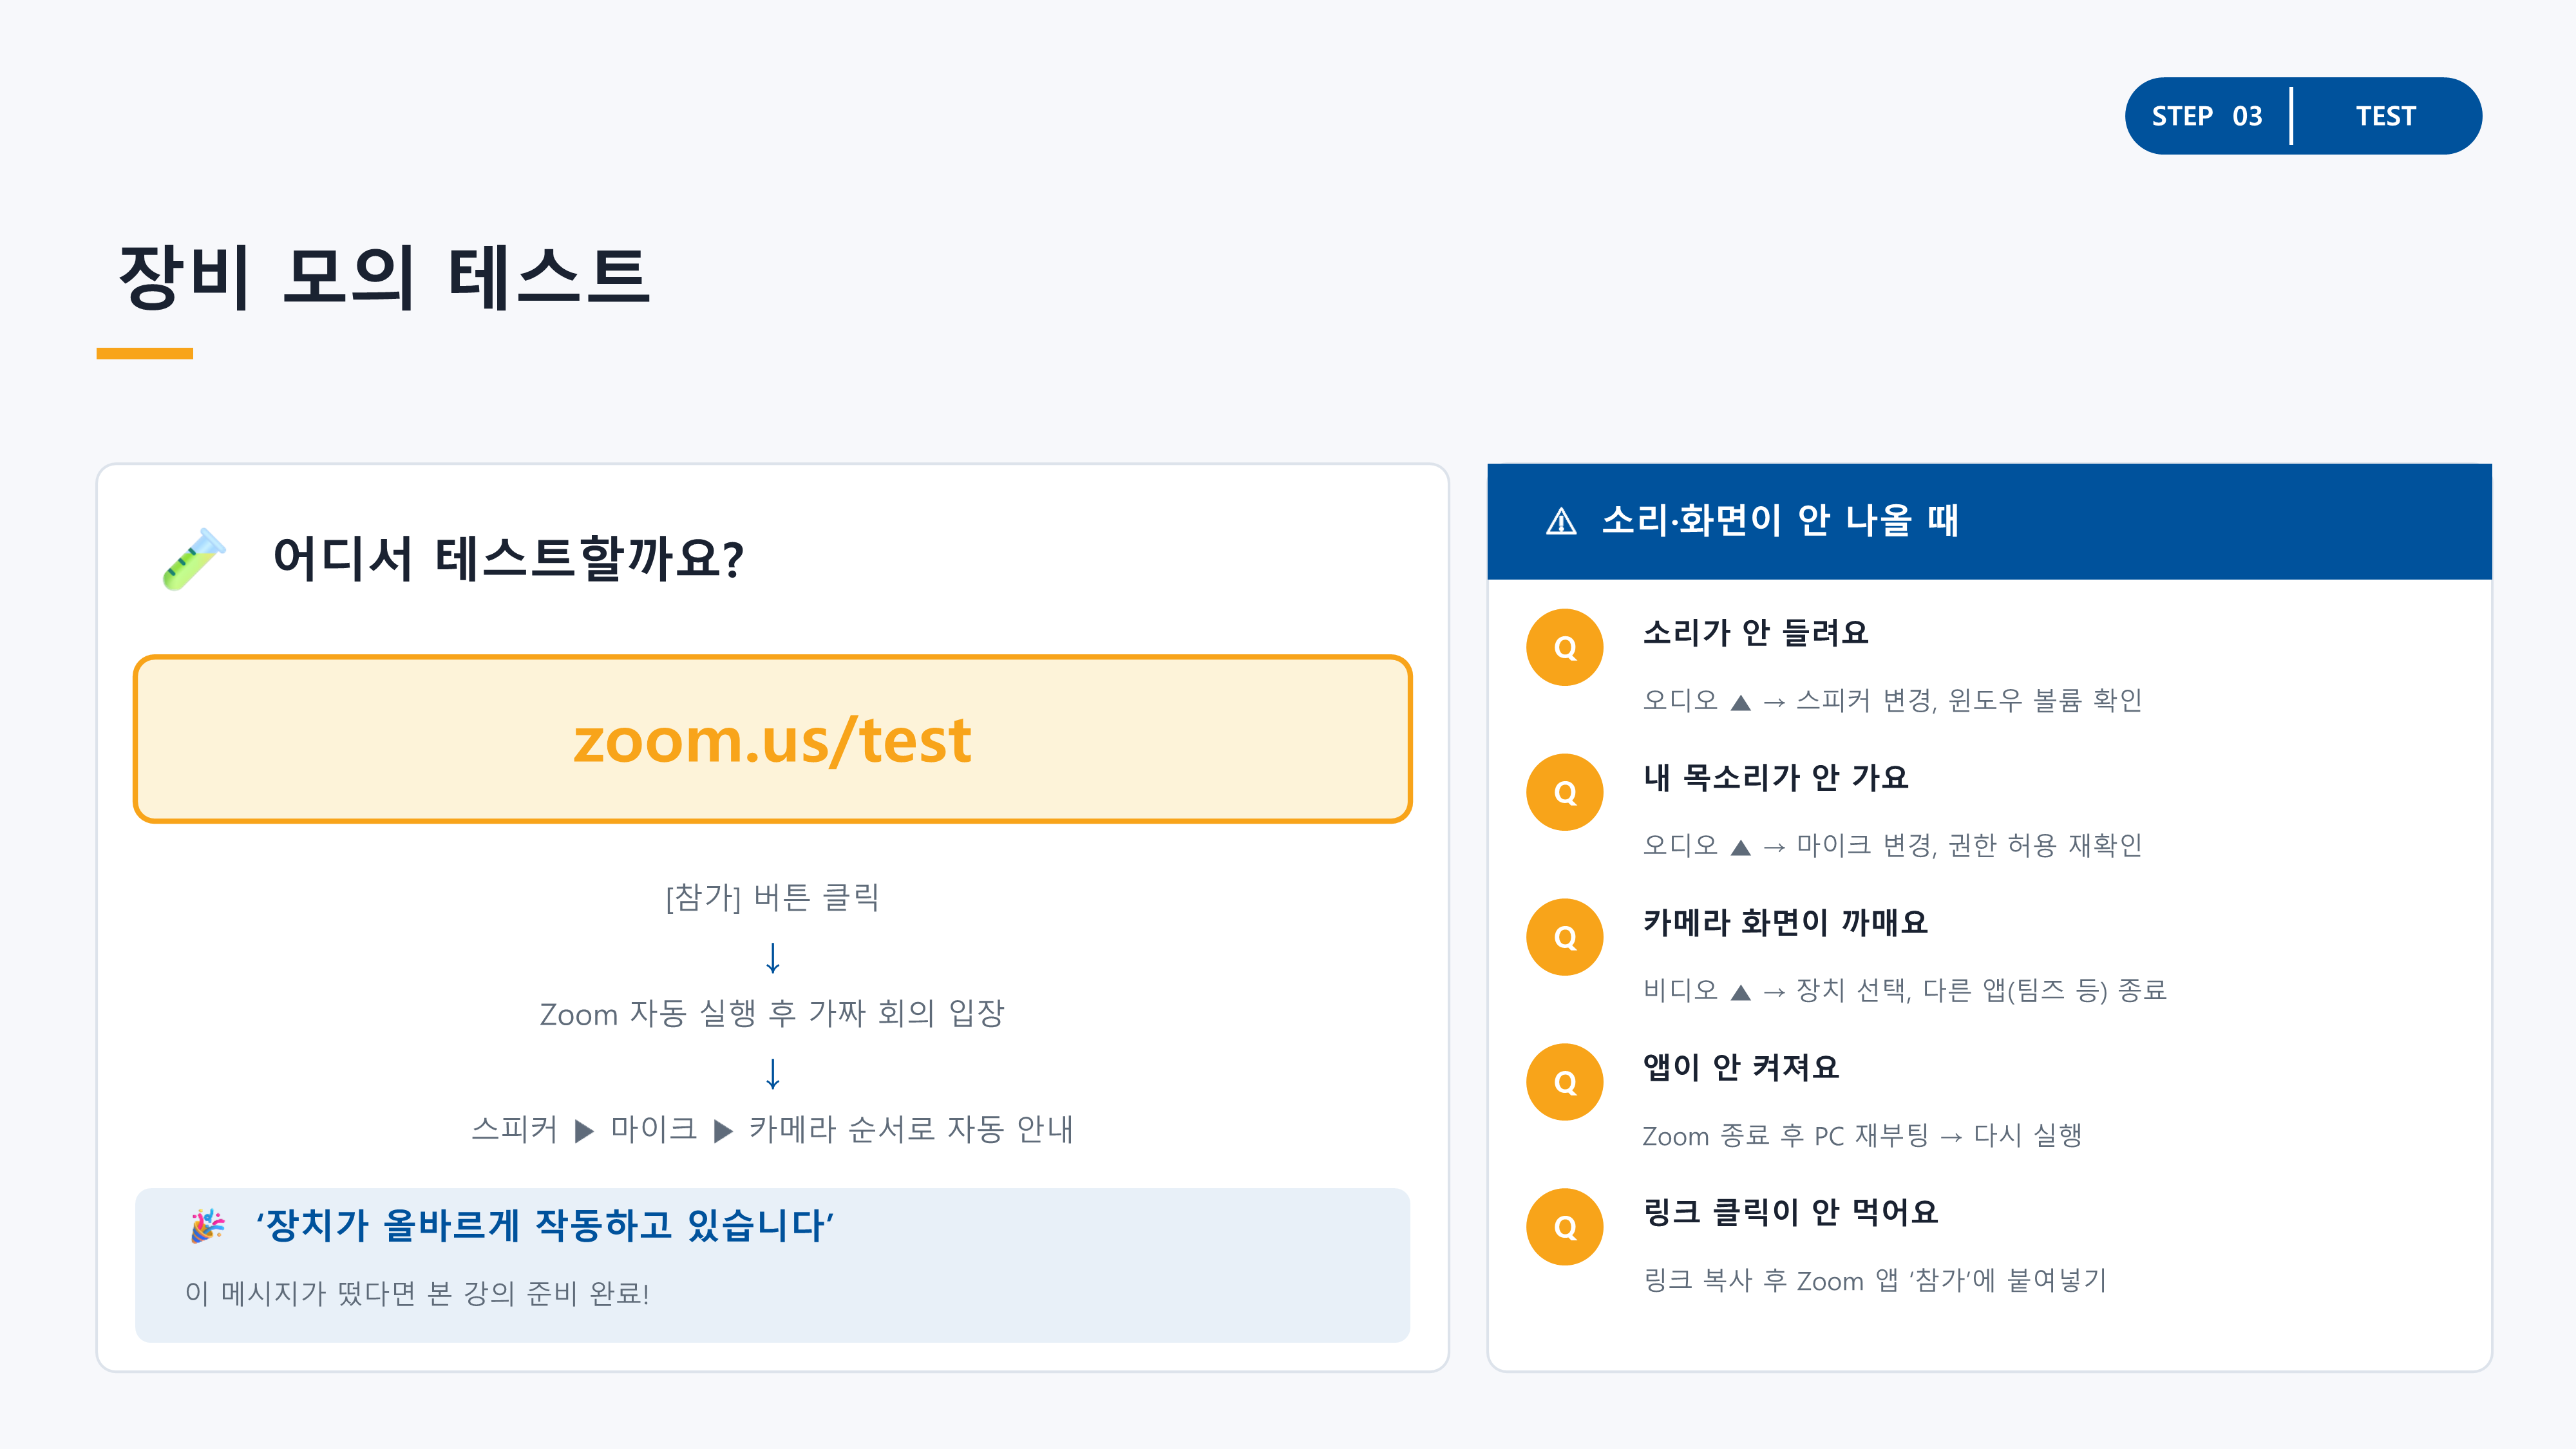This screenshot has height=1449, width=2576.
Task: Click the TEST label in the badge
Action: coord(2385,116)
